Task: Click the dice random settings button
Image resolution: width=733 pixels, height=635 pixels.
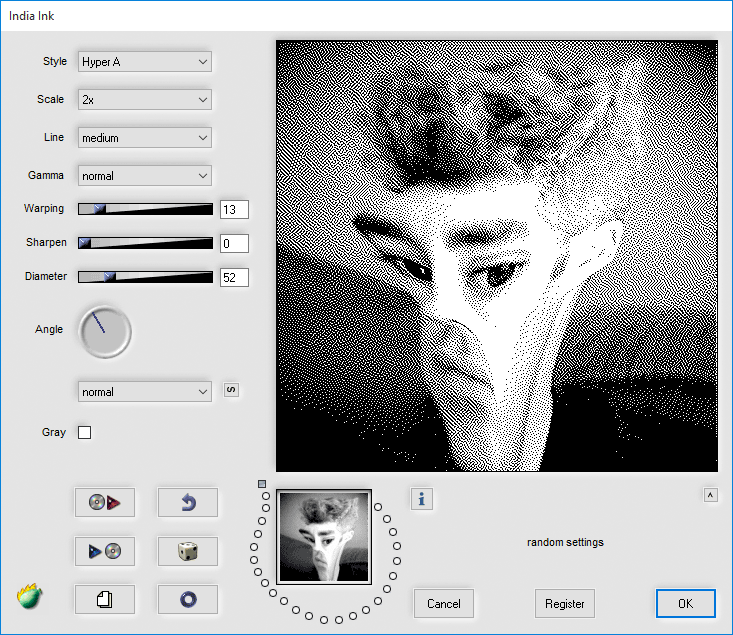Action: (x=187, y=551)
